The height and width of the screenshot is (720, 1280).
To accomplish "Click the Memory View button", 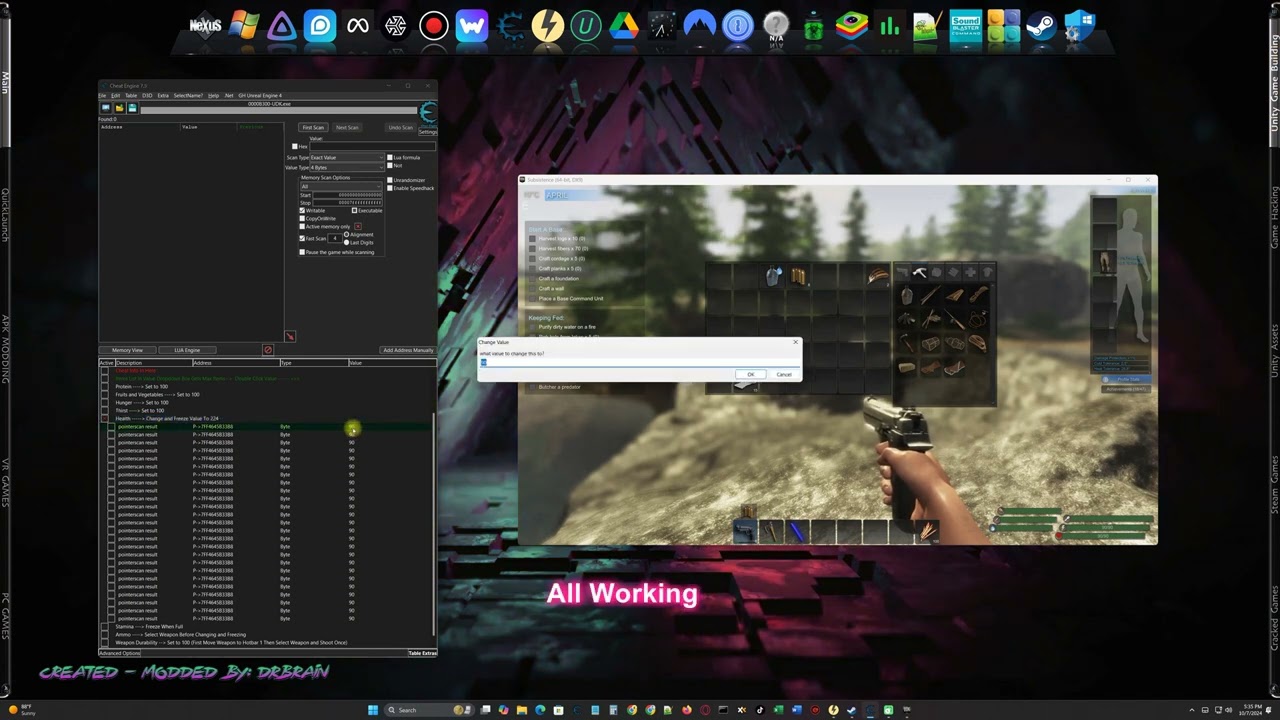I will pyautogui.click(x=127, y=350).
